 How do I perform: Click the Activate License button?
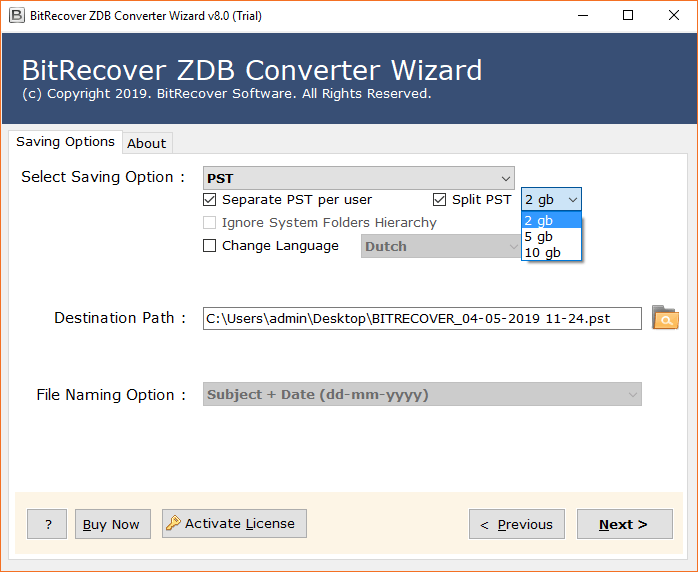coord(234,523)
